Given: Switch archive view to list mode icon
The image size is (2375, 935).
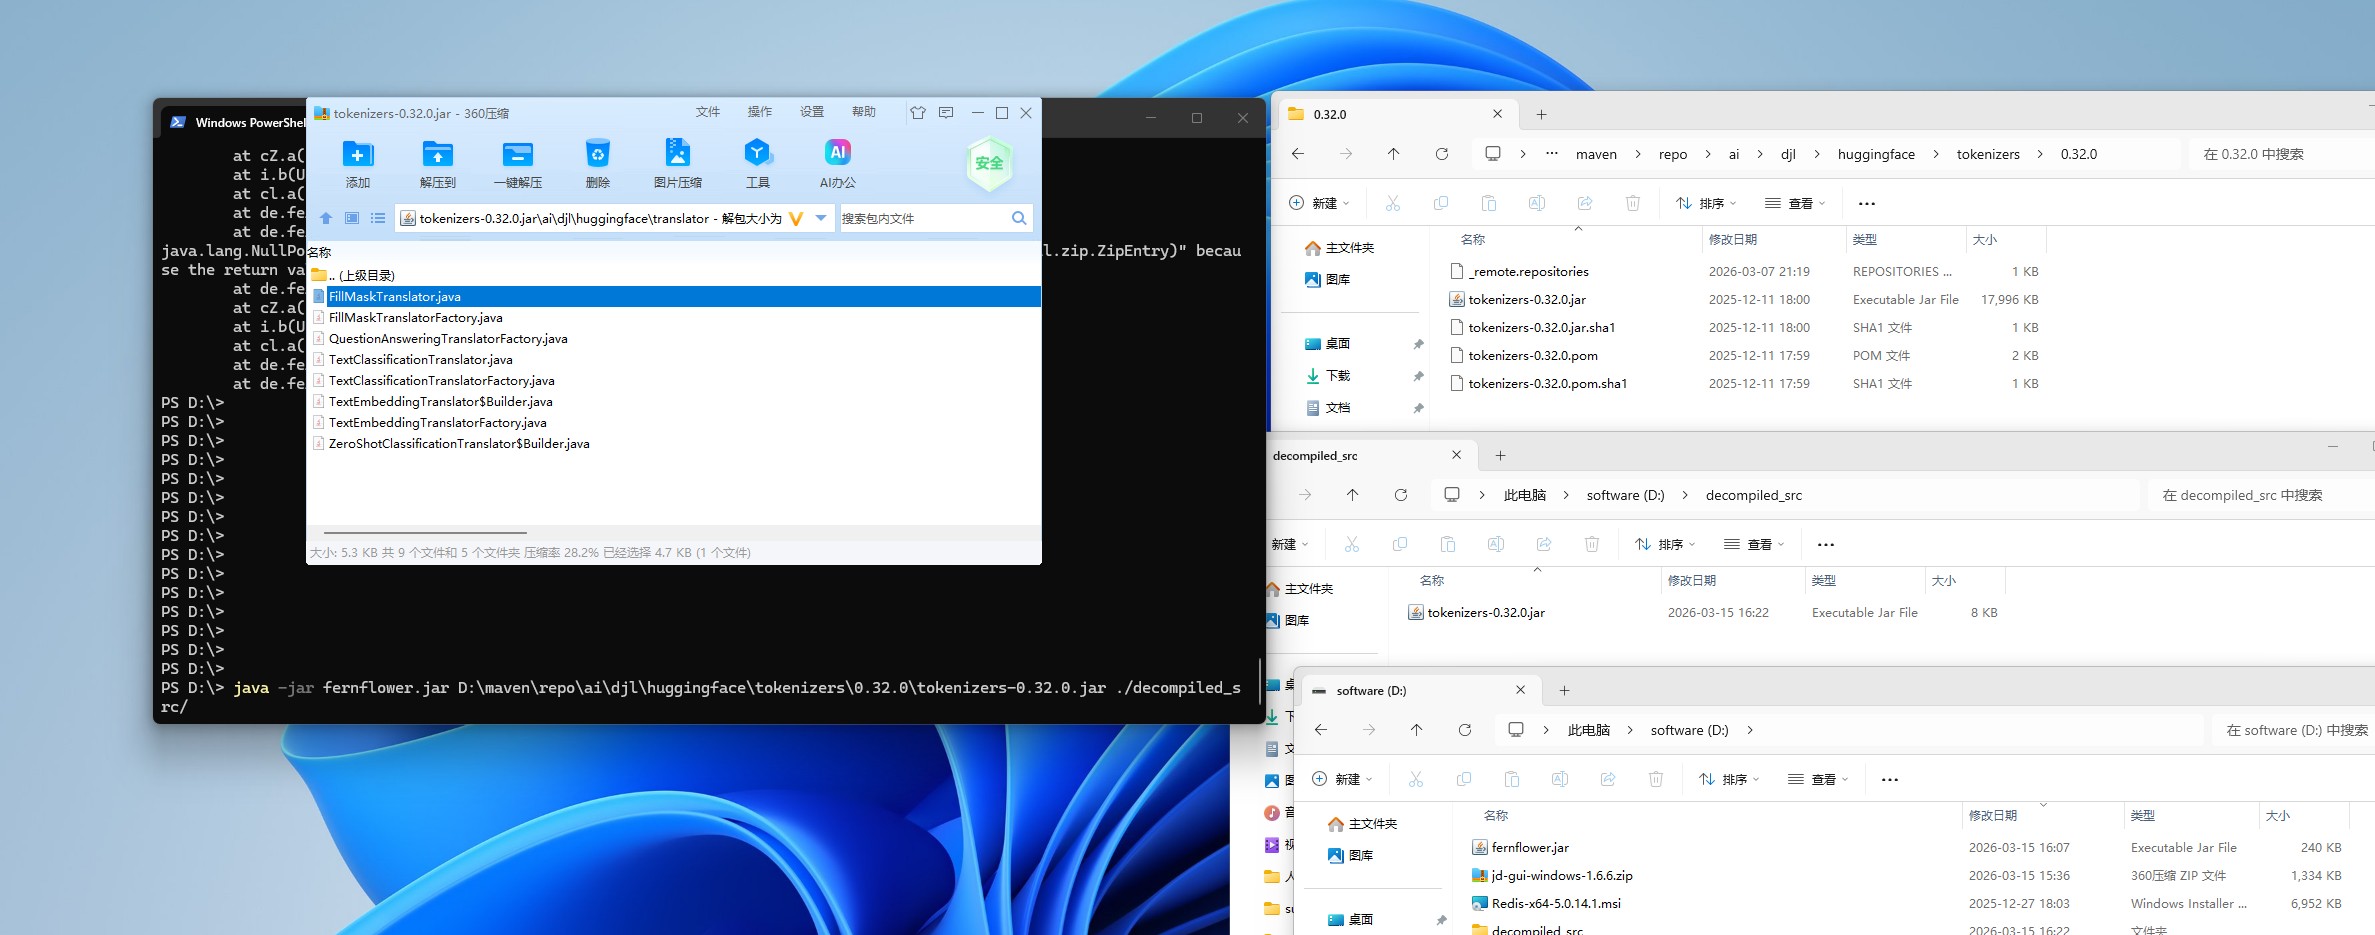Looking at the screenshot, I should (x=378, y=218).
